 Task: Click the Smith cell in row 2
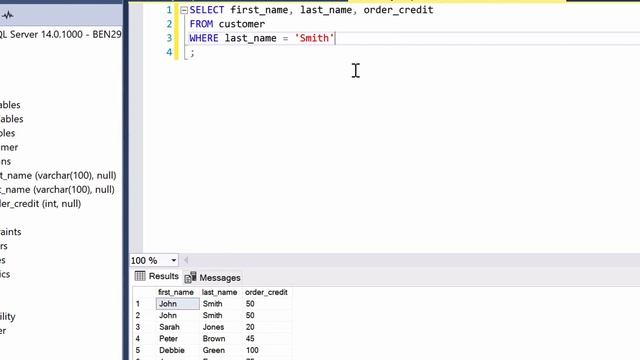point(221,316)
